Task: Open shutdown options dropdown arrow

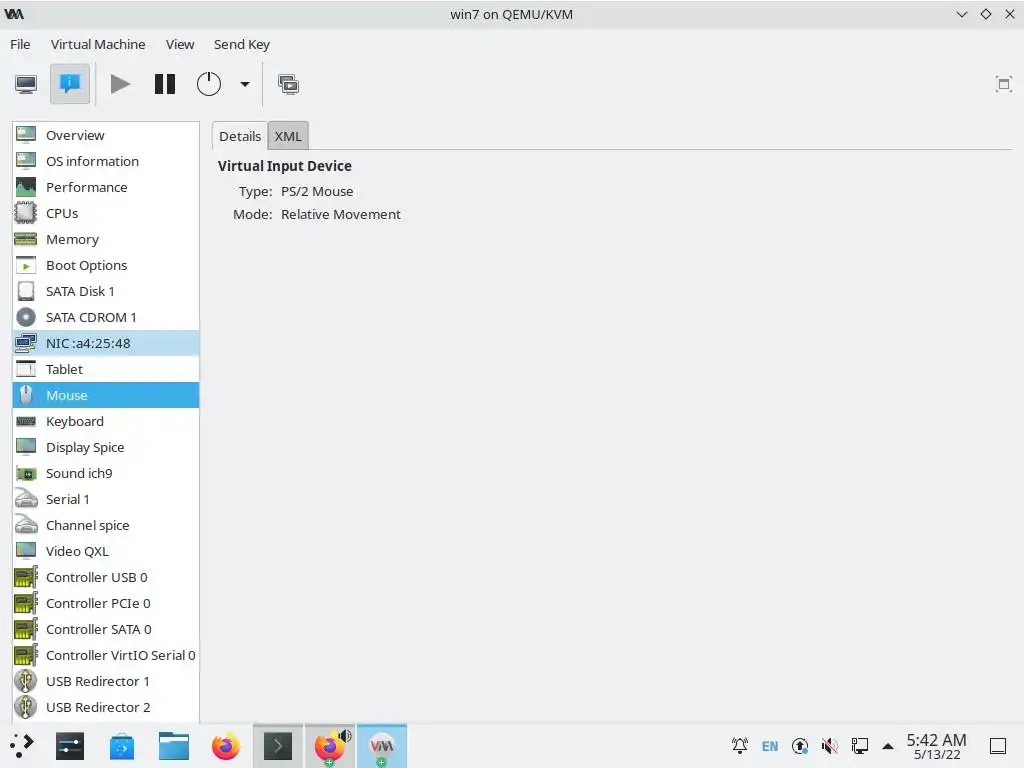Action: click(x=245, y=84)
